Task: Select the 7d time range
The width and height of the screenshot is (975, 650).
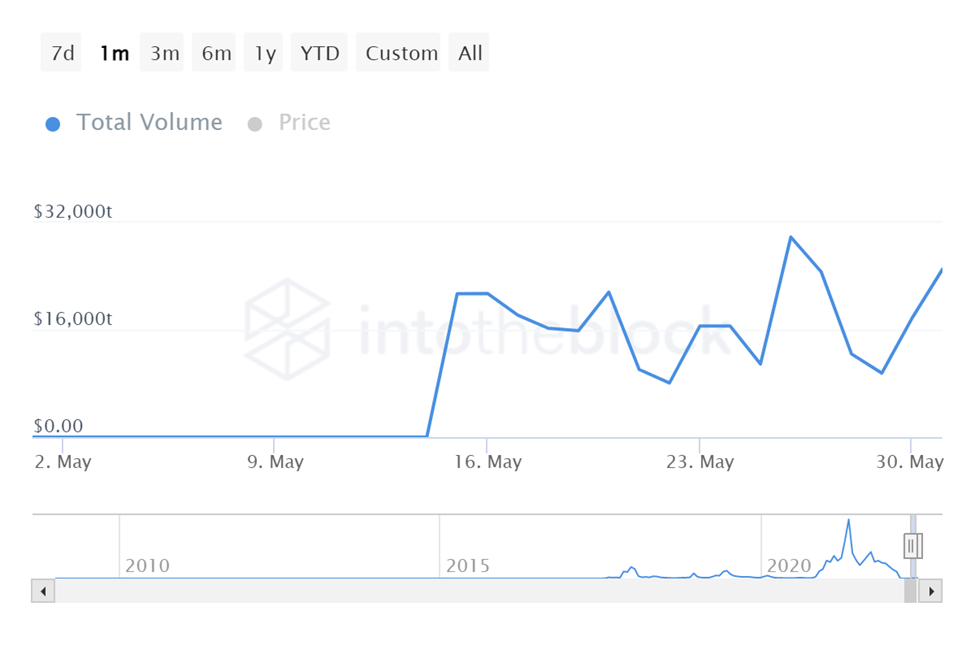Action: pyautogui.click(x=62, y=53)
